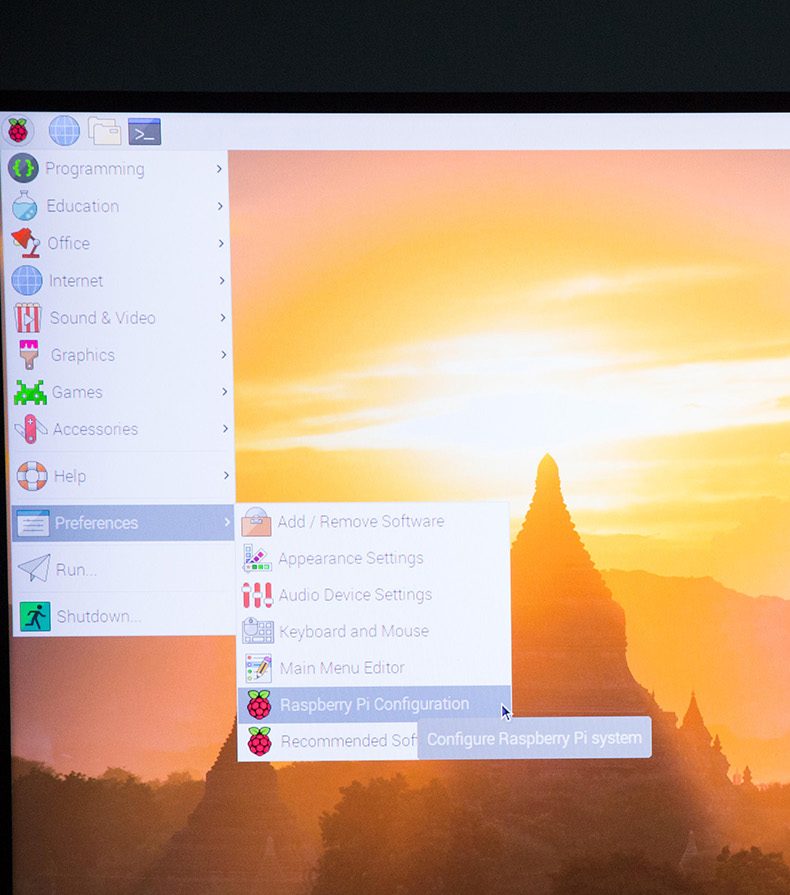Launch Raspberry Pi Configuration
Viewport: 790px width, 895px height.
[x=374, y=704]
